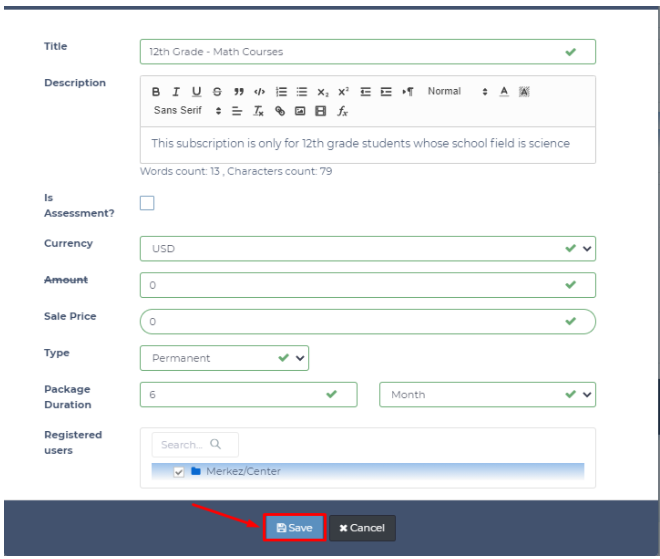The image size is (660, 559).
Task: Open the Normal heading size selector
Action: (456, 91)
